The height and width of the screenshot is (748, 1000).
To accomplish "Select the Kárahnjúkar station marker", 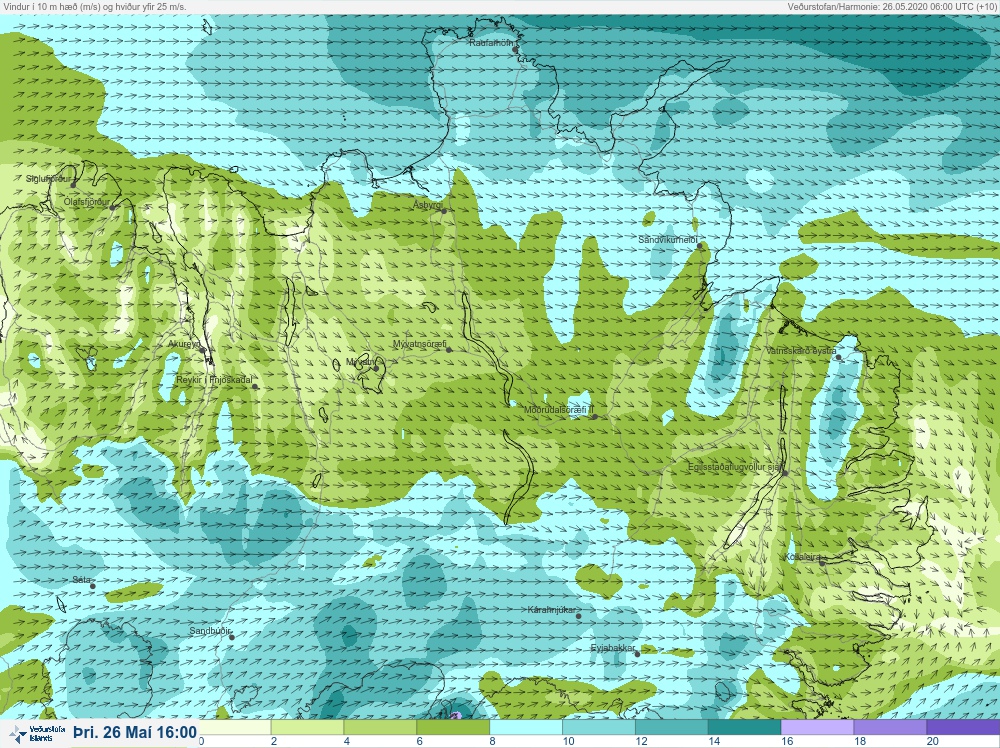I will 578,616.
